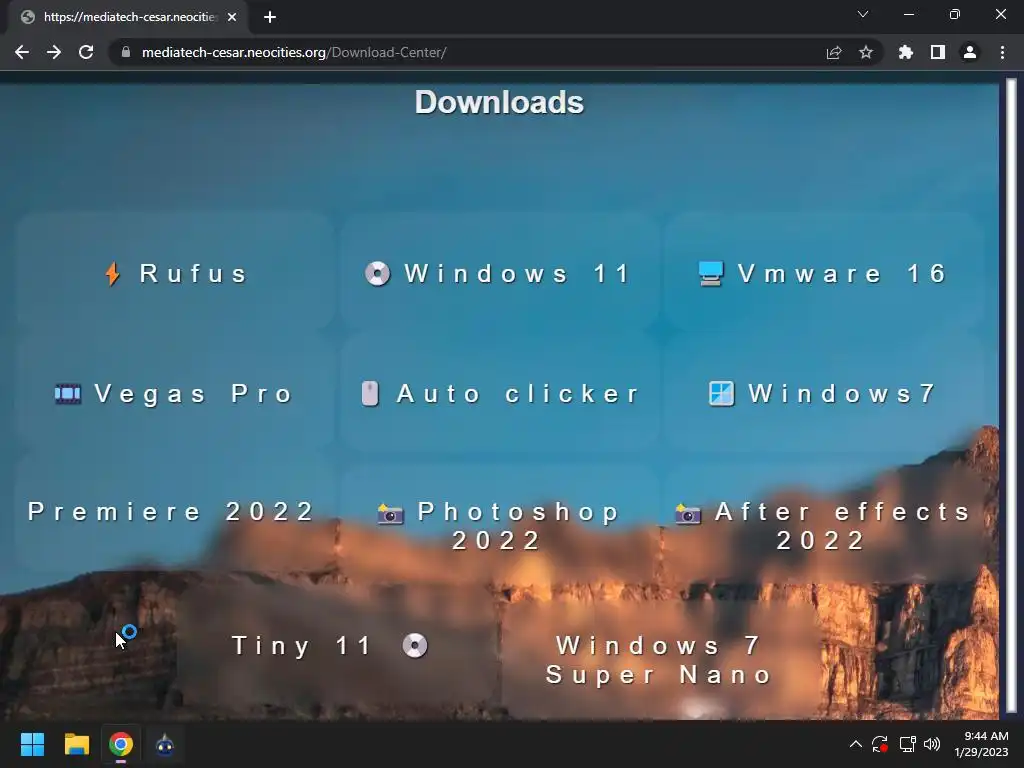Open the Windows Start menu
Image resolution: width=1024 pixels, height=768 pixels.
tap(32, 744)
